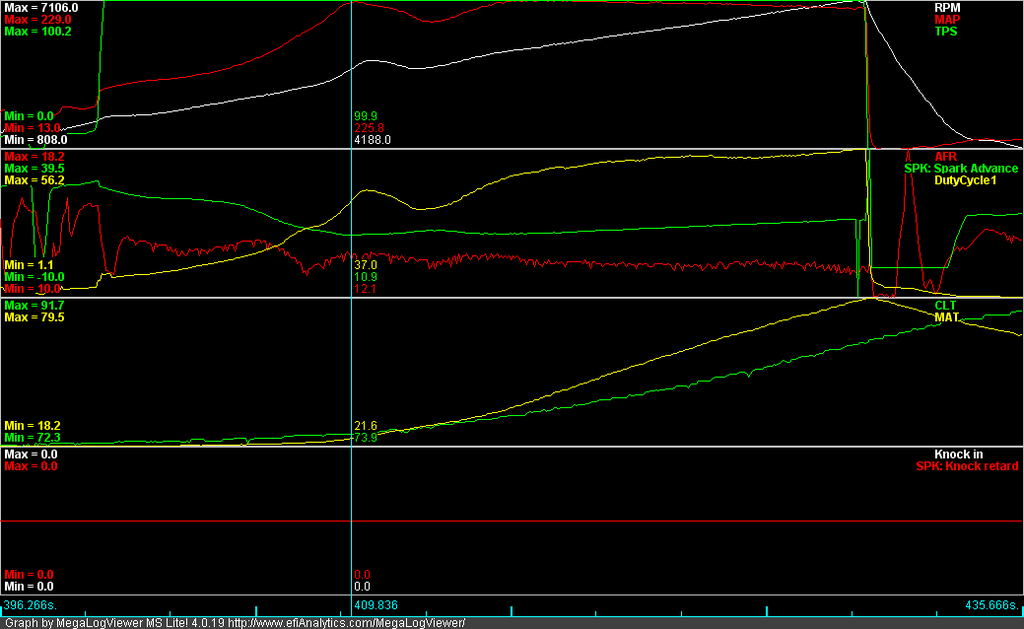Click the Max = 56.2 duty cycle value
Viewport: 1024px width, 629px height.
coord(34,180)
